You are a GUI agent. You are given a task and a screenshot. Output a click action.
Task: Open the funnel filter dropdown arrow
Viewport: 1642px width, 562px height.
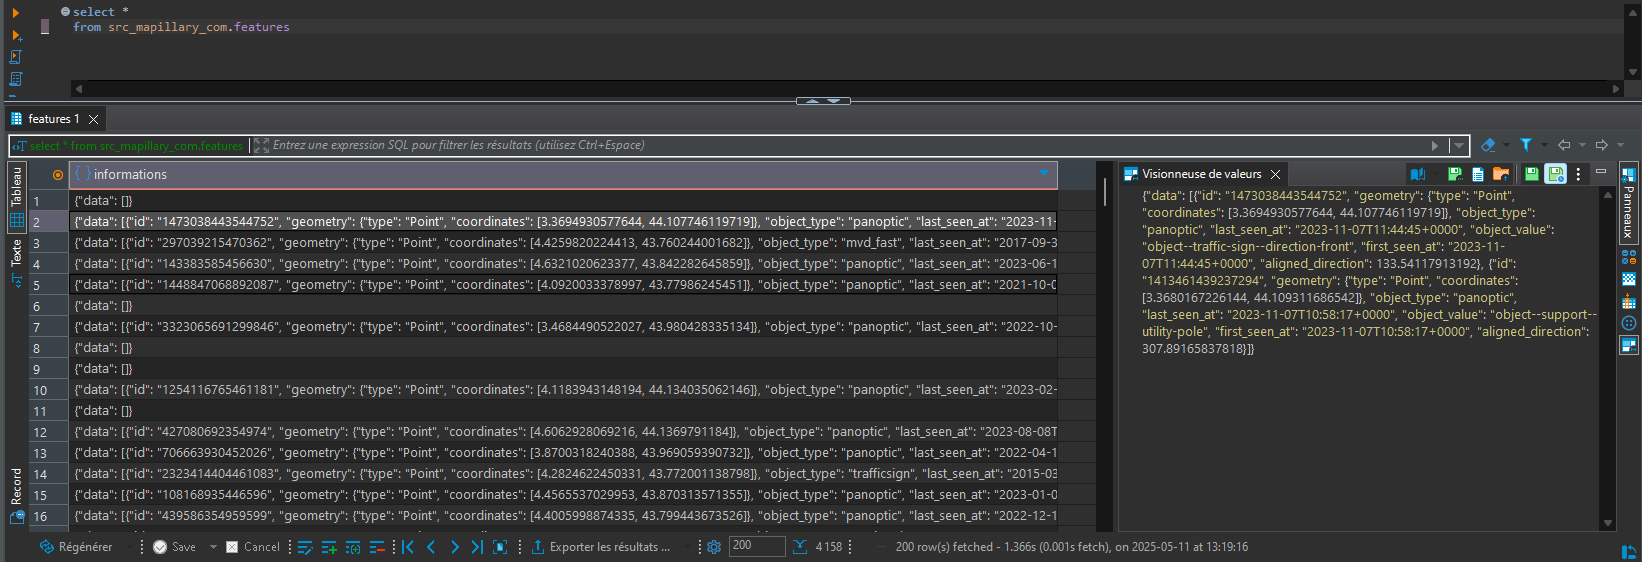tap(1545, 145)
